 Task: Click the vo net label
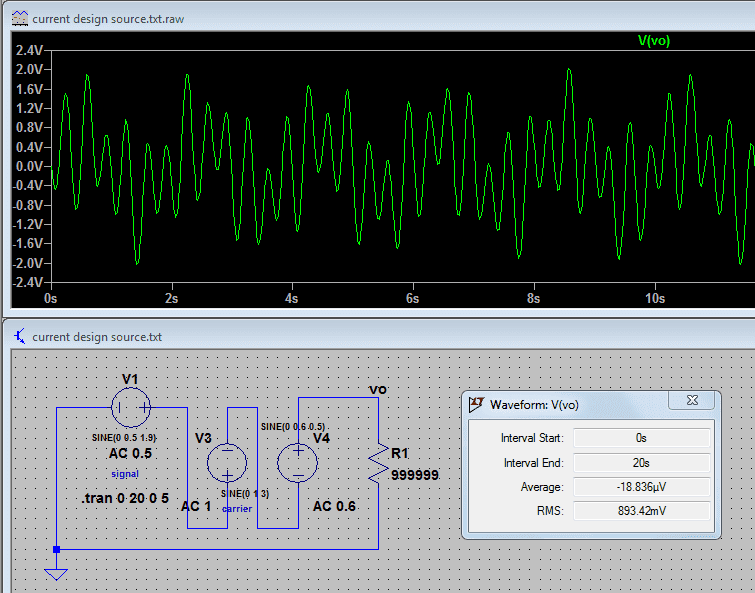point(378,389)
